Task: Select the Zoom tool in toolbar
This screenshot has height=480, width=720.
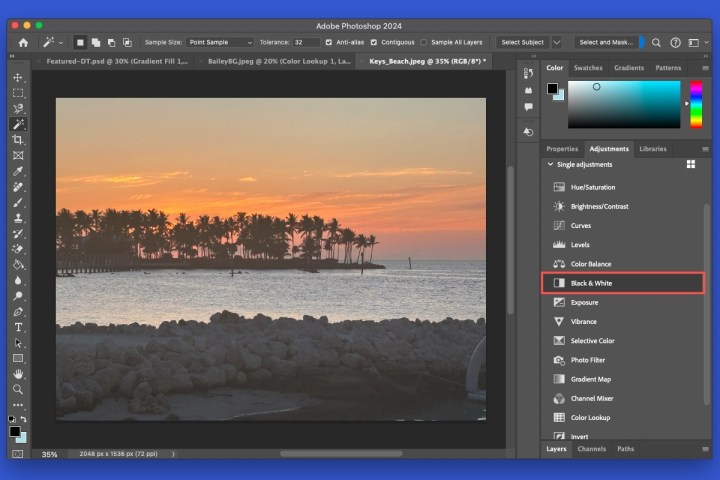Action: (x=18, y=389)
